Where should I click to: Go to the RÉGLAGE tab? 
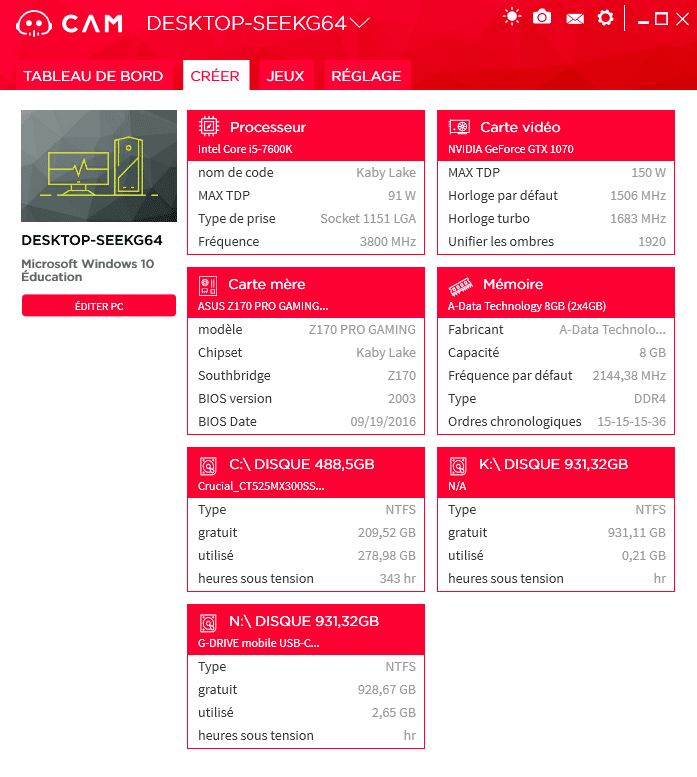(x=366, y=76)
